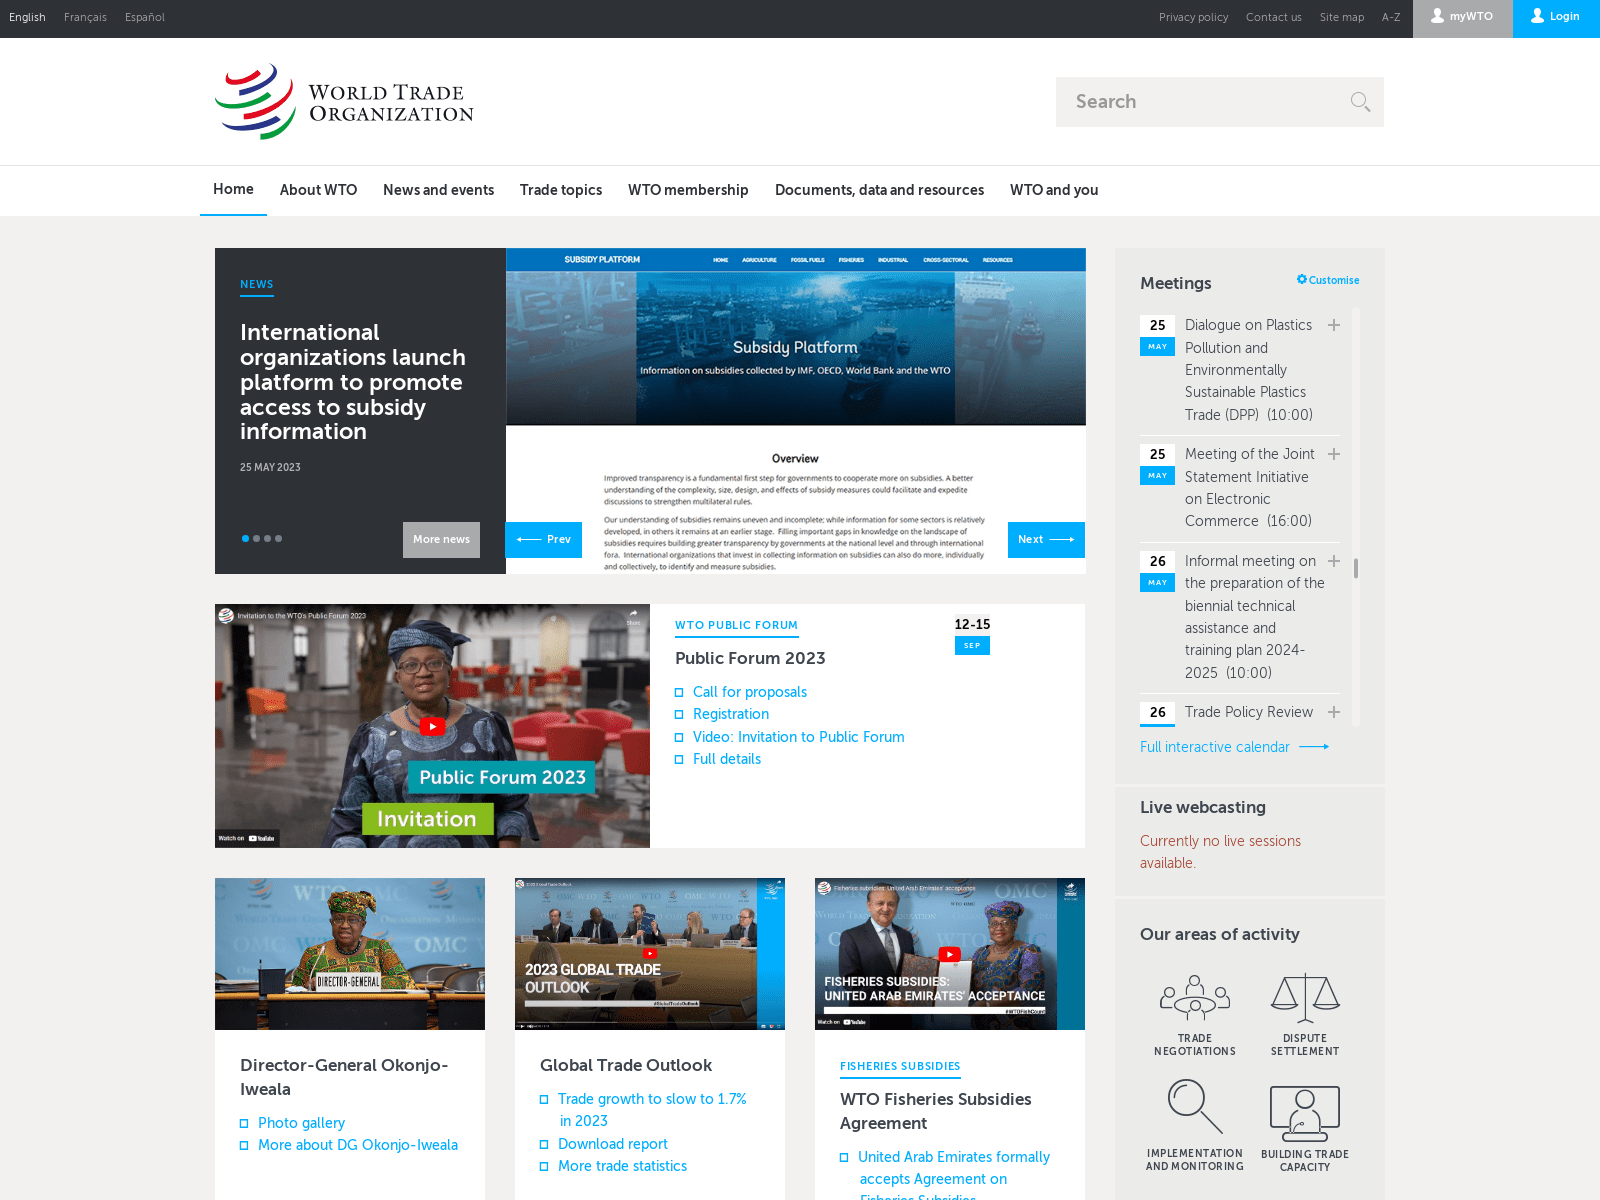
Task: Click the search magnifier icon
Action: pyautogui.click(x=1360, y=102)
